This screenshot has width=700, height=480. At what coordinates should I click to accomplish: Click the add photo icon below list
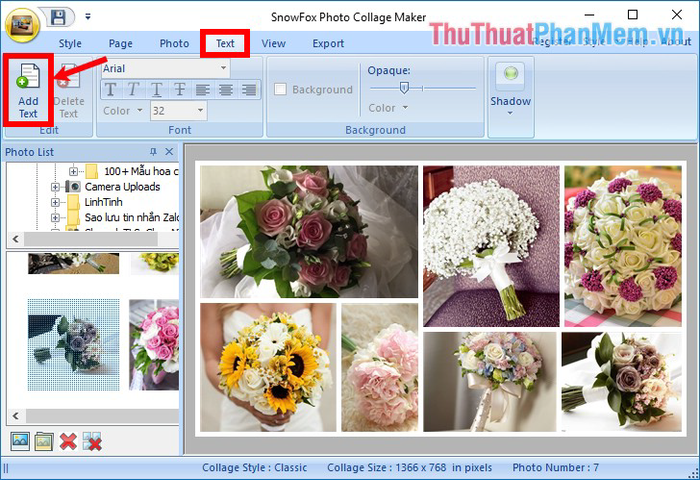tap(20, 441)
